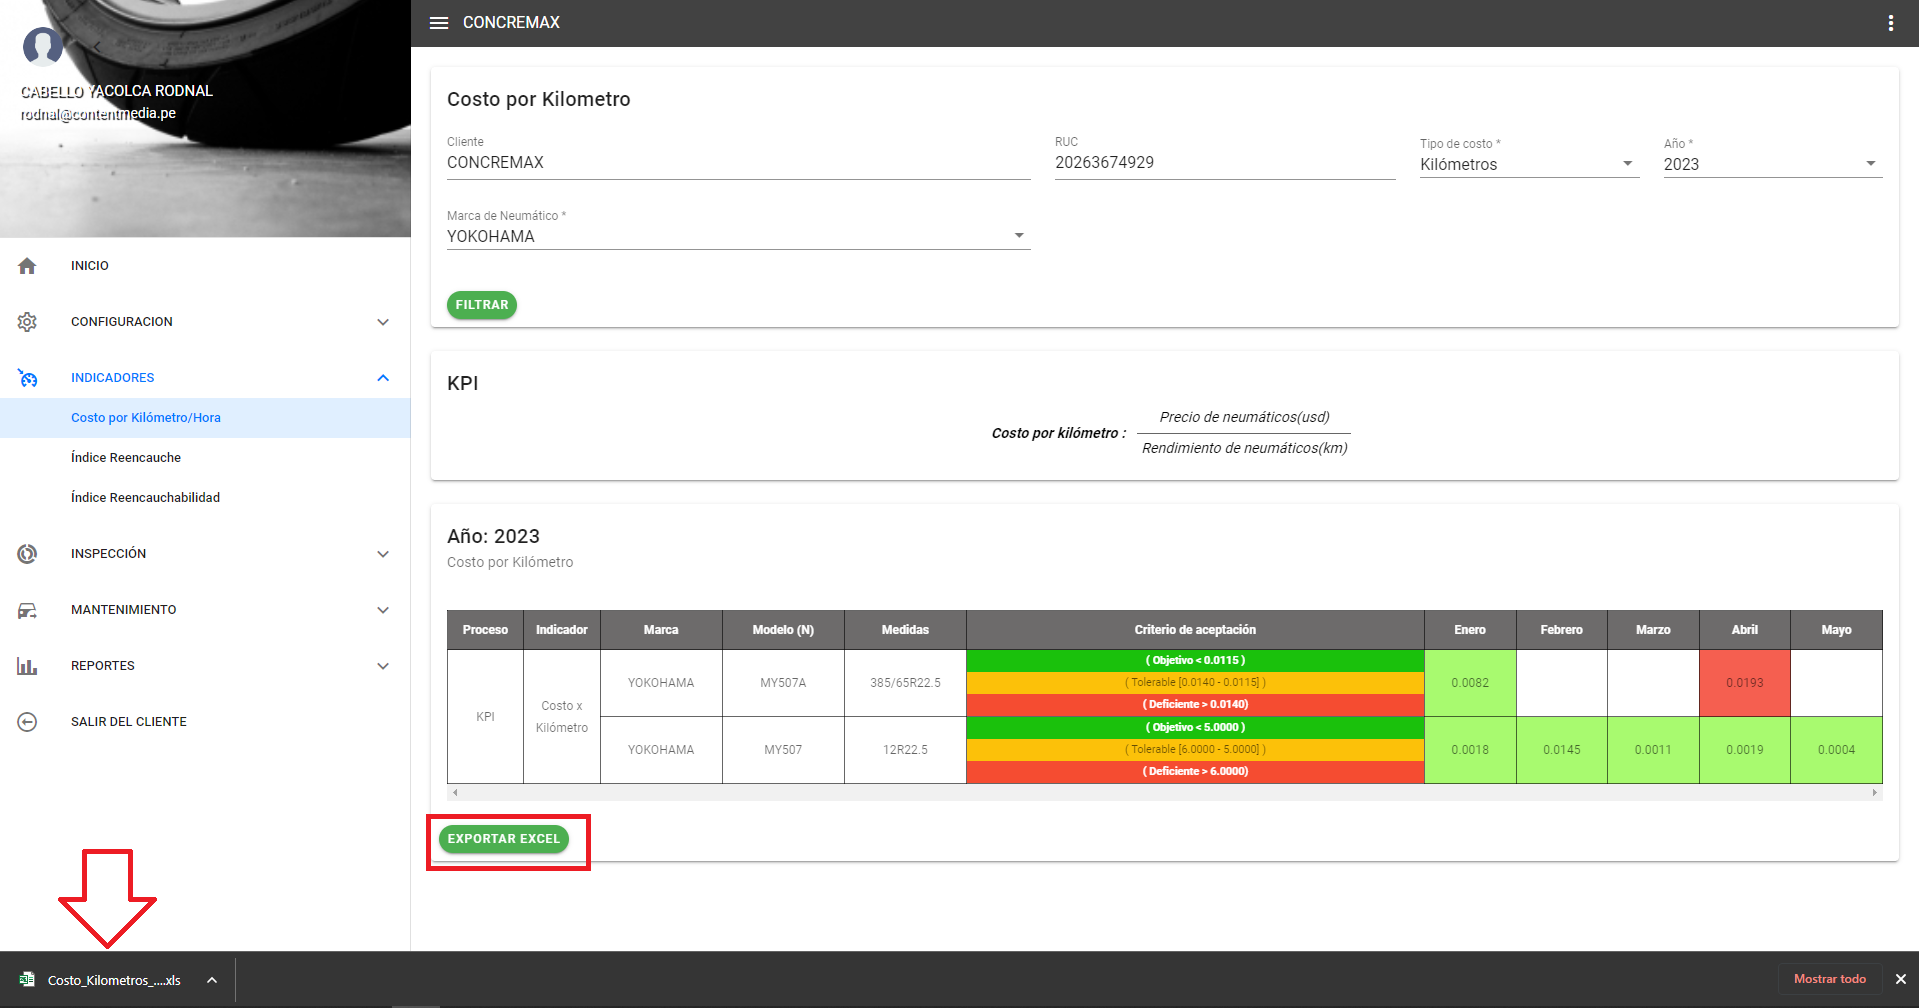1919x1008 pixels.
Task: Click the speedometer icon for INDICADORES
Action: (x=27, y=378)
